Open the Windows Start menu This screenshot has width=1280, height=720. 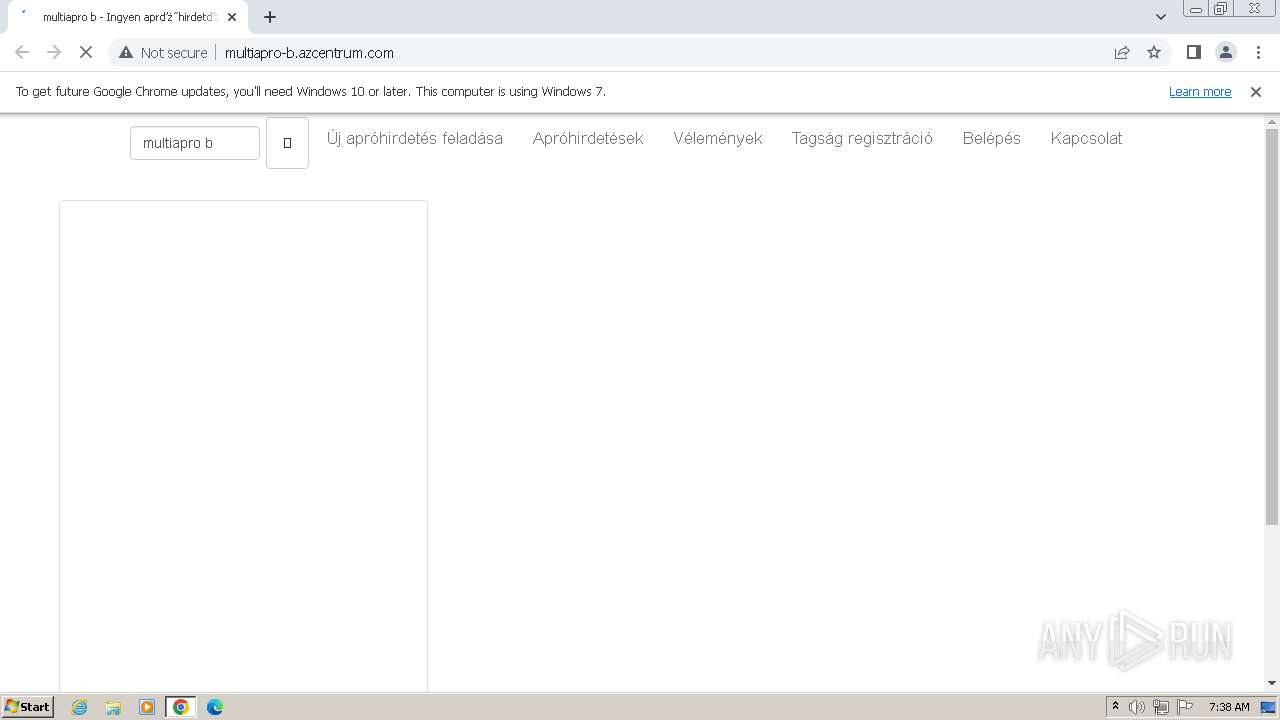coord(27,706)
